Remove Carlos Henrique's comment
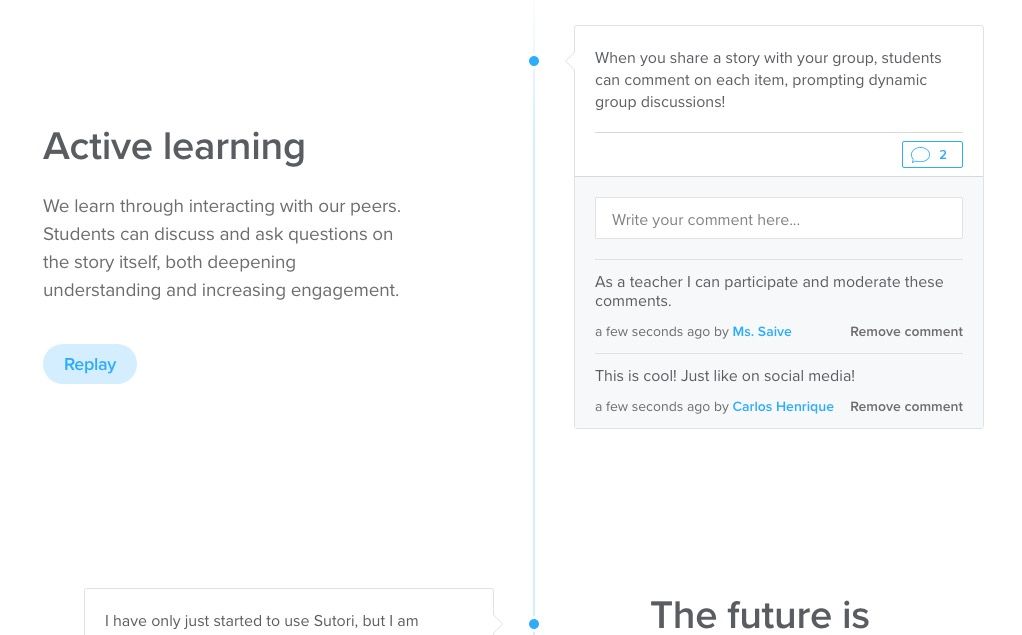Screen dimensions: 1022x635 [906, 406]
